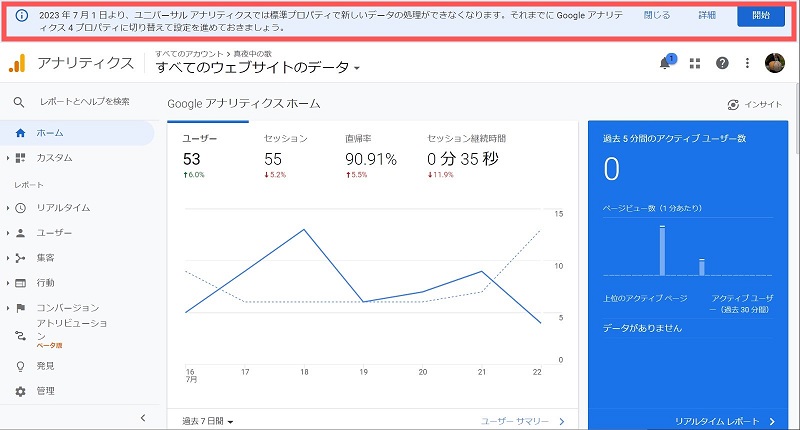
Task: Open the リアルタイム レポート link
Action: [717, 421]
